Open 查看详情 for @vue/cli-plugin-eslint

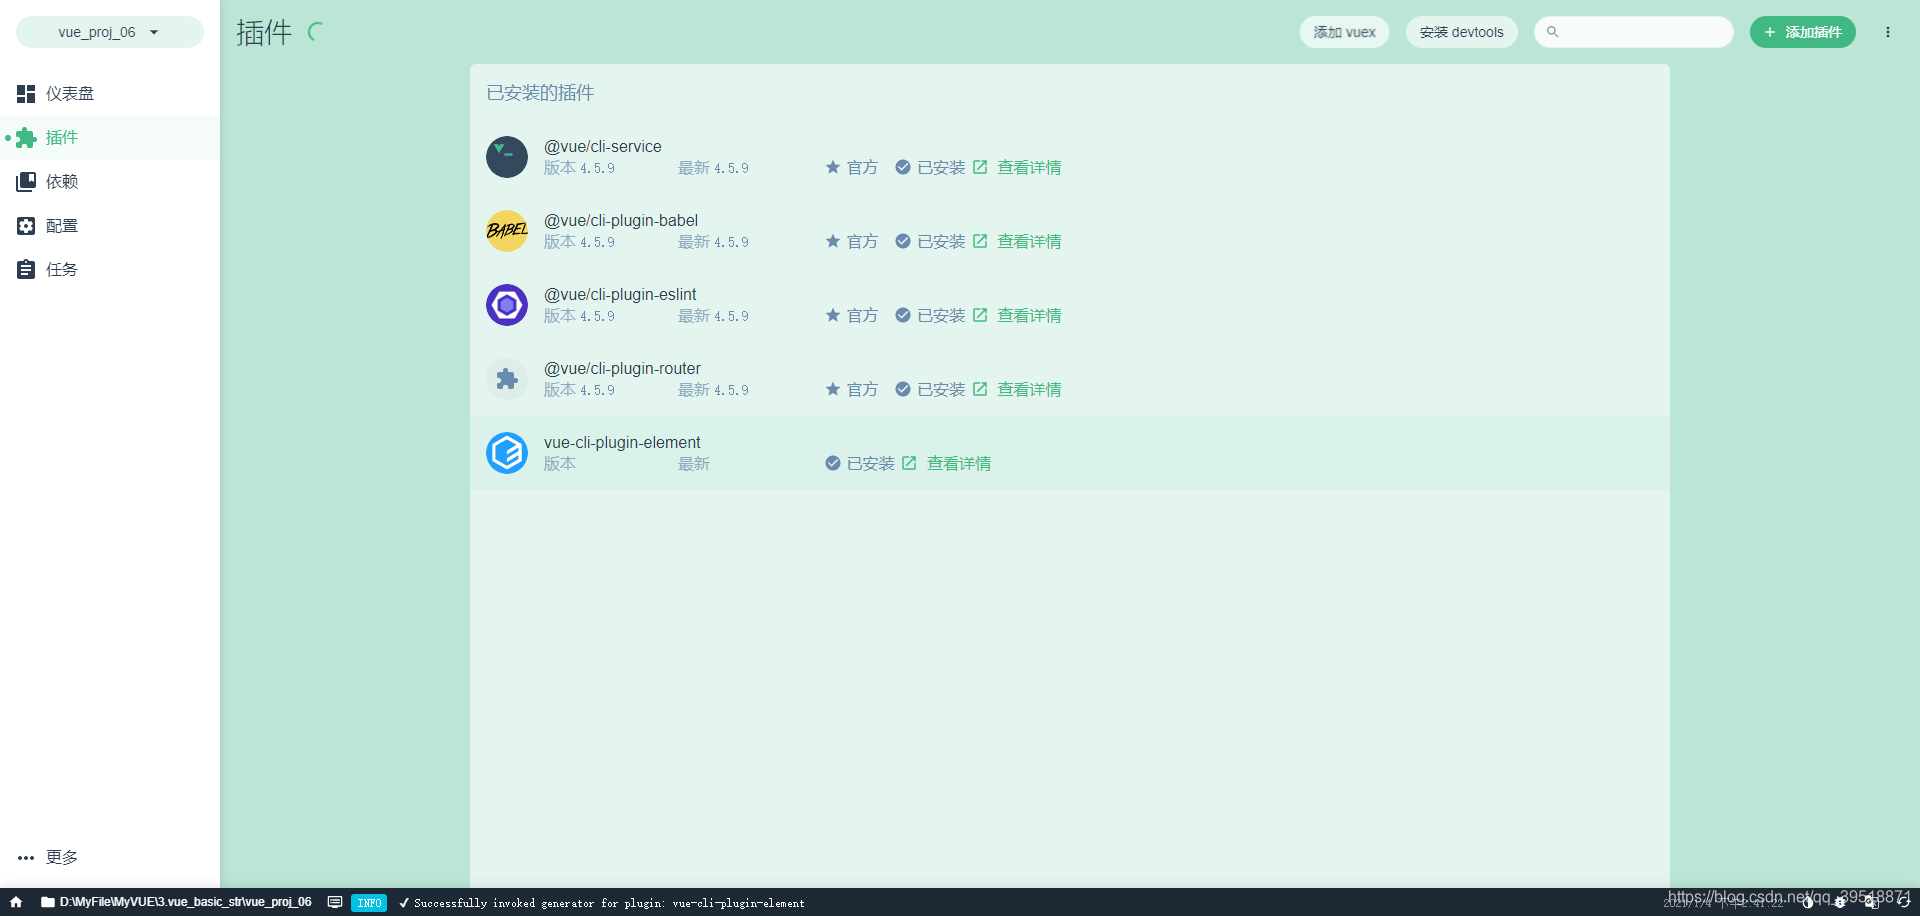[1029, 316]
